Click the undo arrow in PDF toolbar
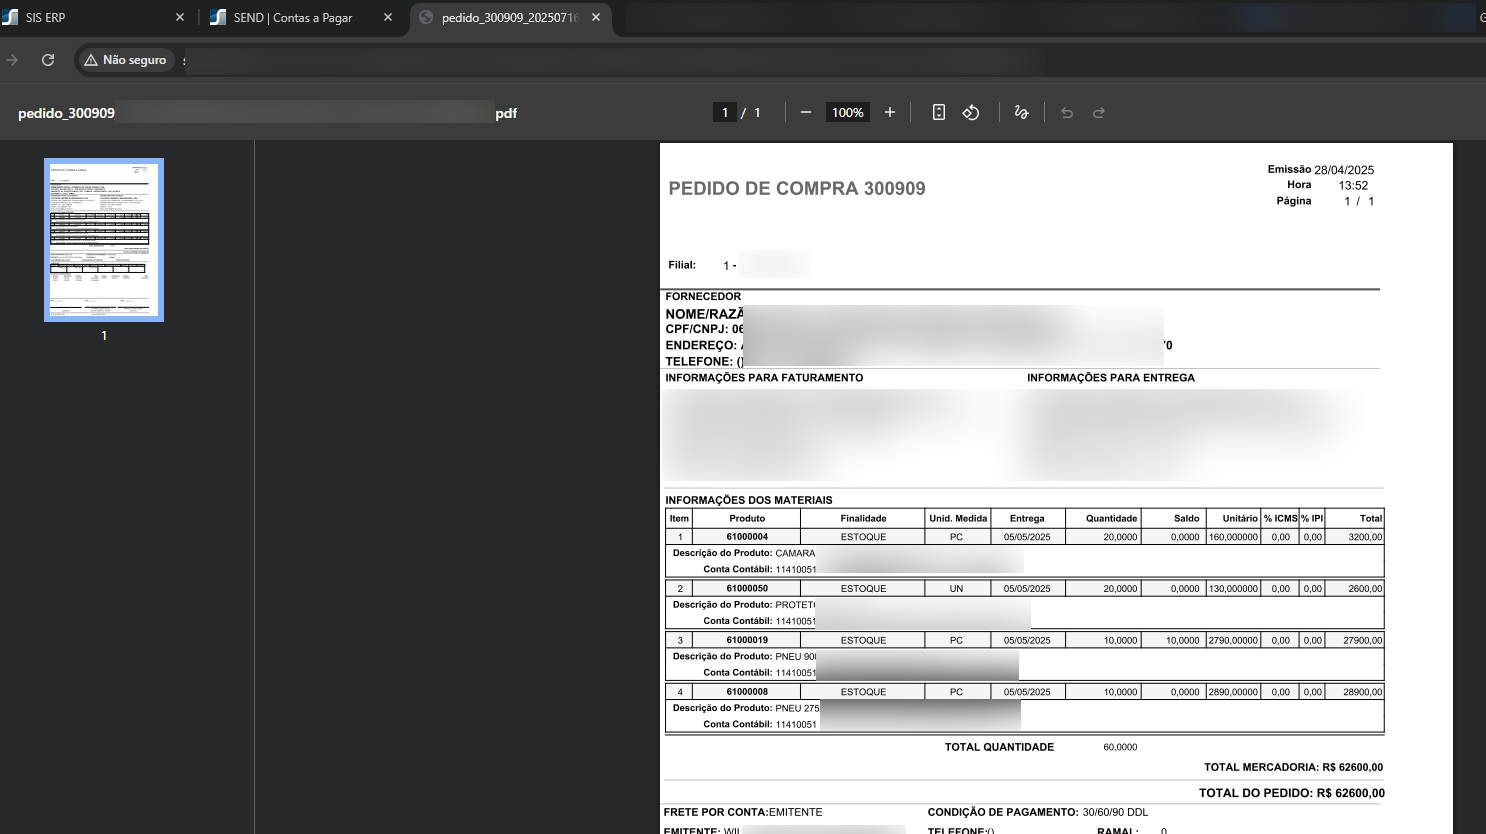 tap(1067, 113)
